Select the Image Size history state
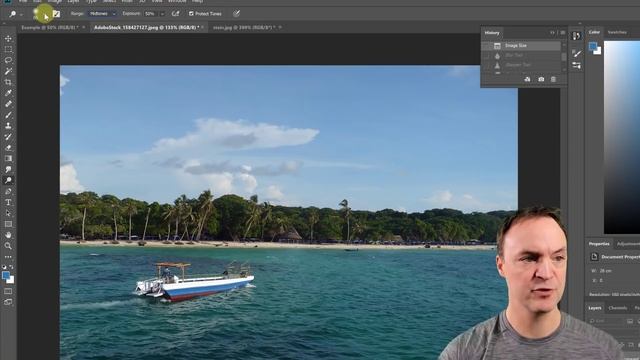 pos(521,46)
